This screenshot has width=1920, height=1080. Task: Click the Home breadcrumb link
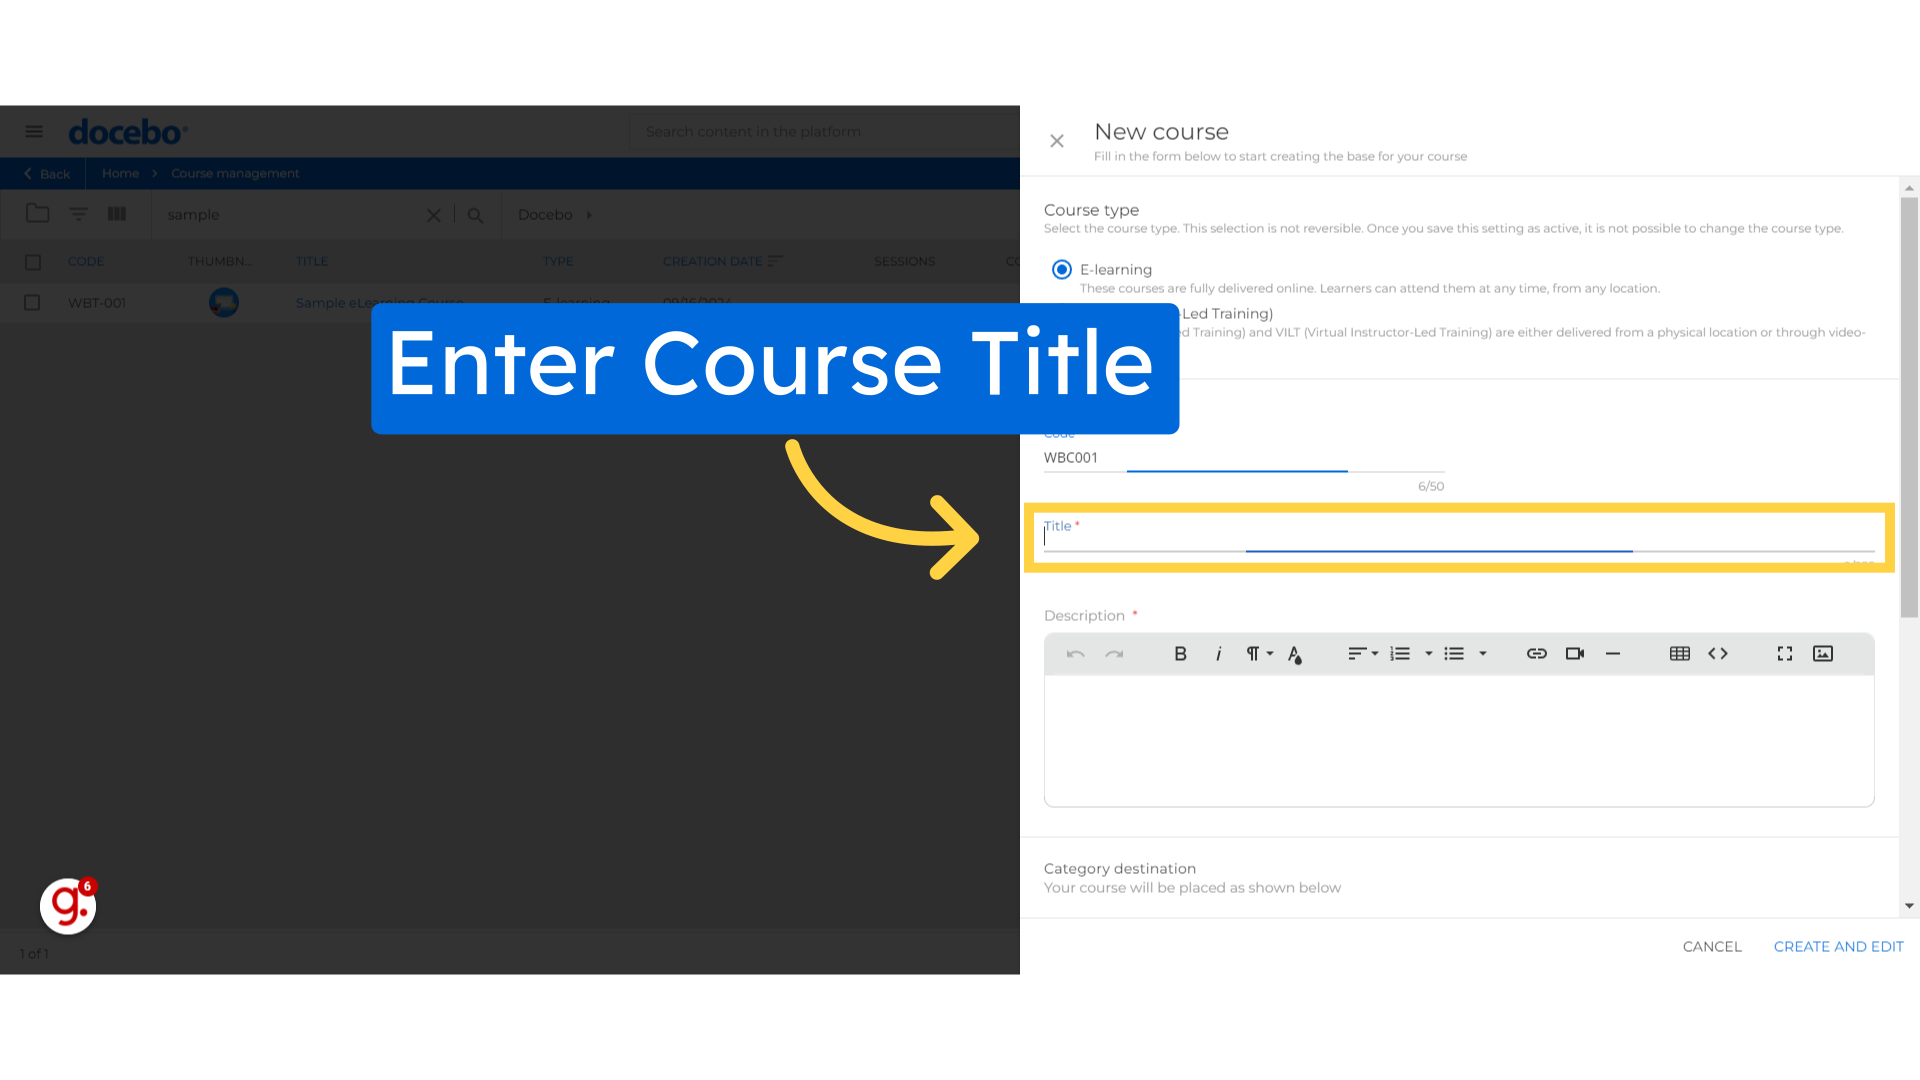pos(120,173)
